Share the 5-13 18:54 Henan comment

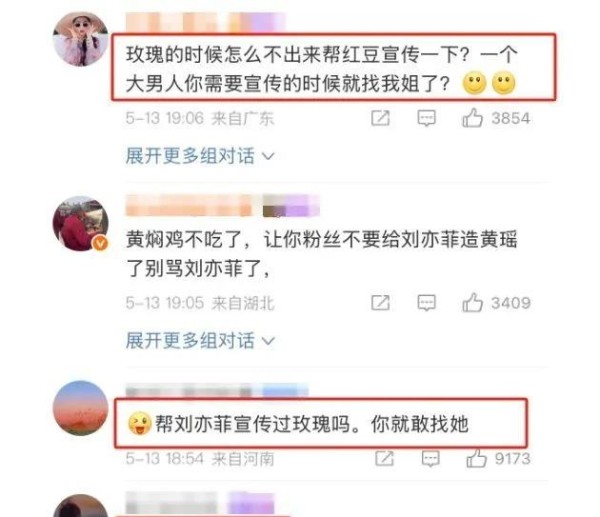[x=384, y=458]
